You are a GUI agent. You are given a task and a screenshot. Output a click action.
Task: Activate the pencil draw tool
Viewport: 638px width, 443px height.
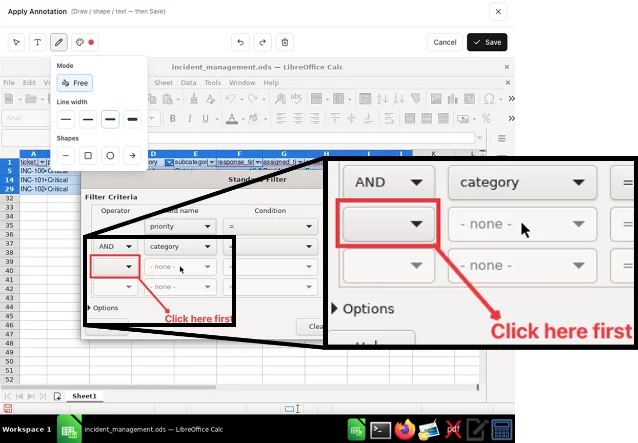(59, 42)
